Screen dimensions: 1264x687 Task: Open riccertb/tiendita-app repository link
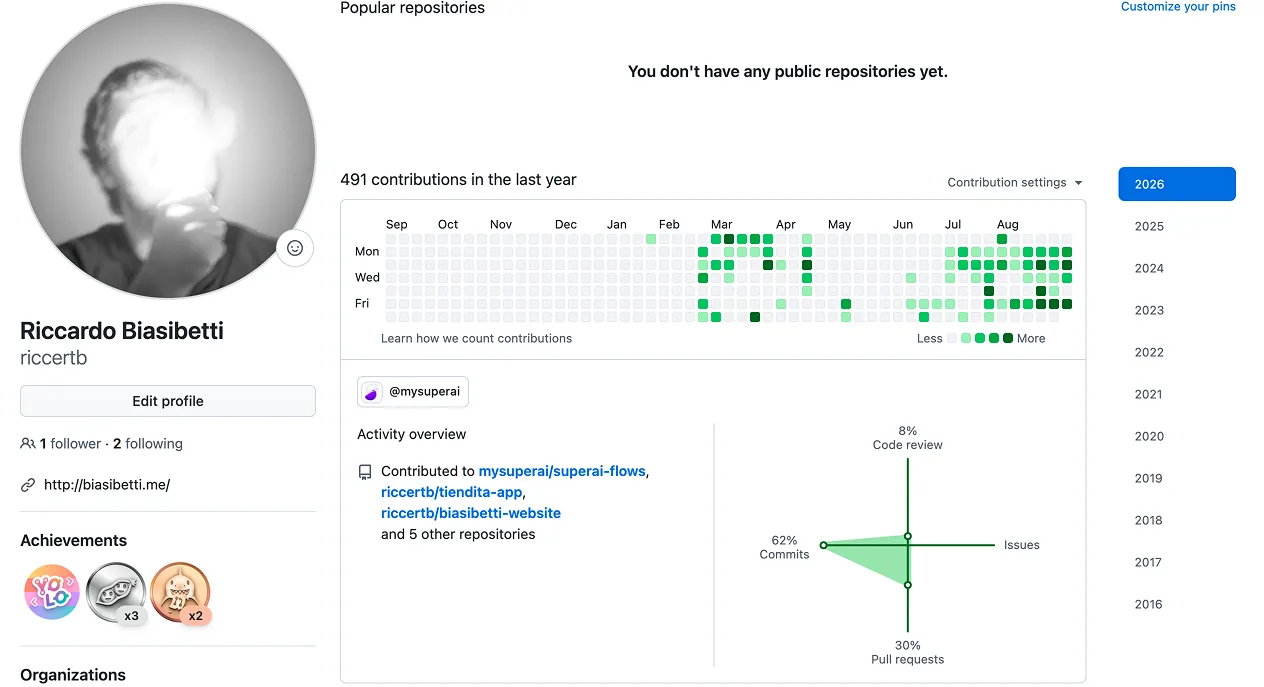(452, 492)
